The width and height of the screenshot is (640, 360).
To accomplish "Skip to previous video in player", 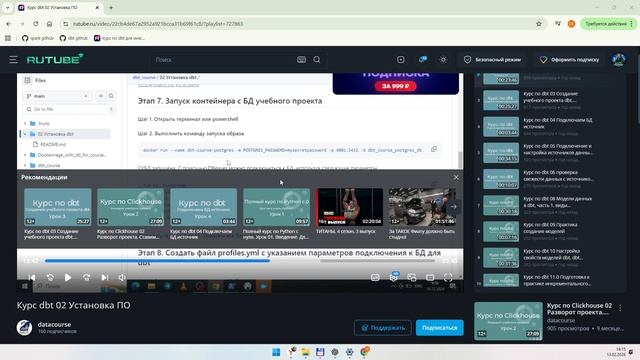I will (31, 278).
